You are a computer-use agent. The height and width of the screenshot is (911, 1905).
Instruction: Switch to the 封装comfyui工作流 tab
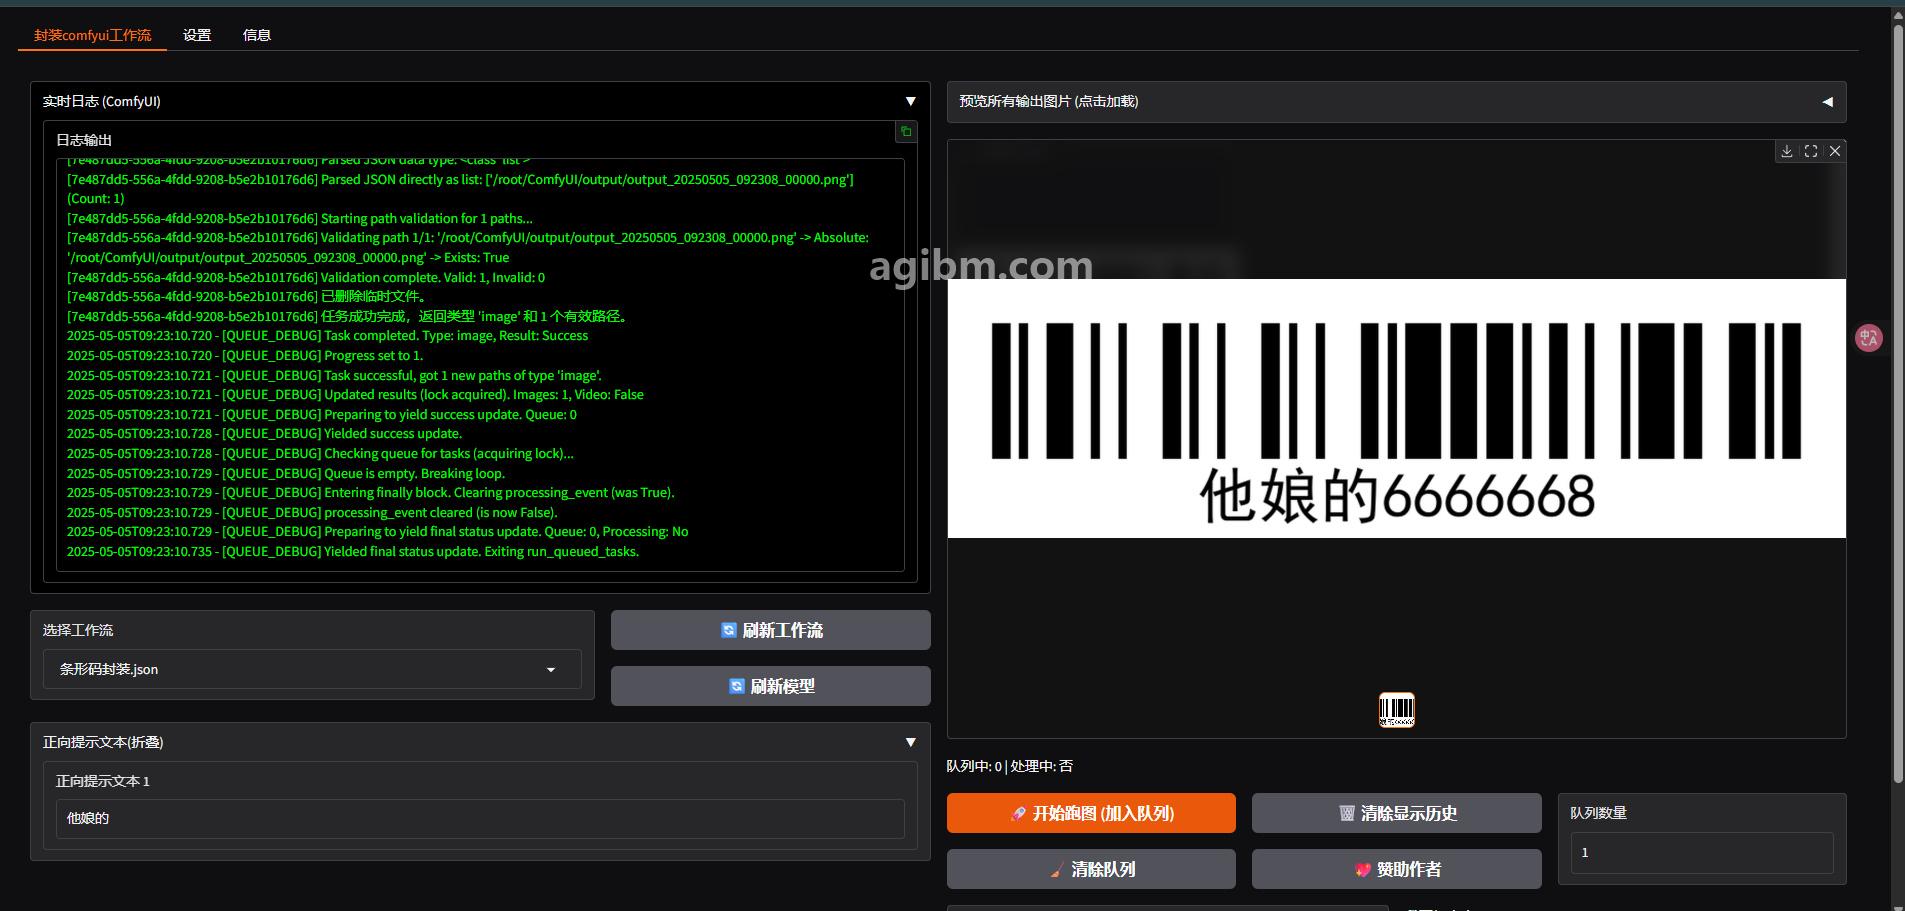[92, 35]
